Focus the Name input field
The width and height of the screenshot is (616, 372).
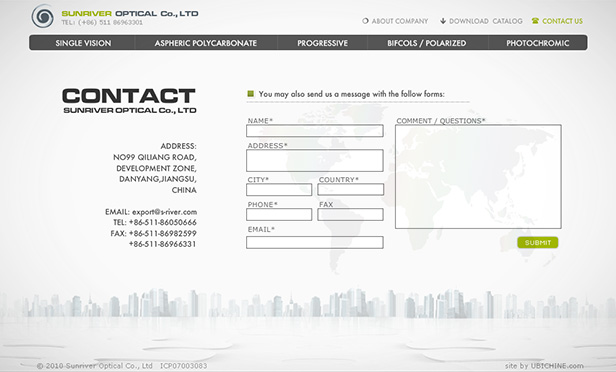(x=315, y=131)
